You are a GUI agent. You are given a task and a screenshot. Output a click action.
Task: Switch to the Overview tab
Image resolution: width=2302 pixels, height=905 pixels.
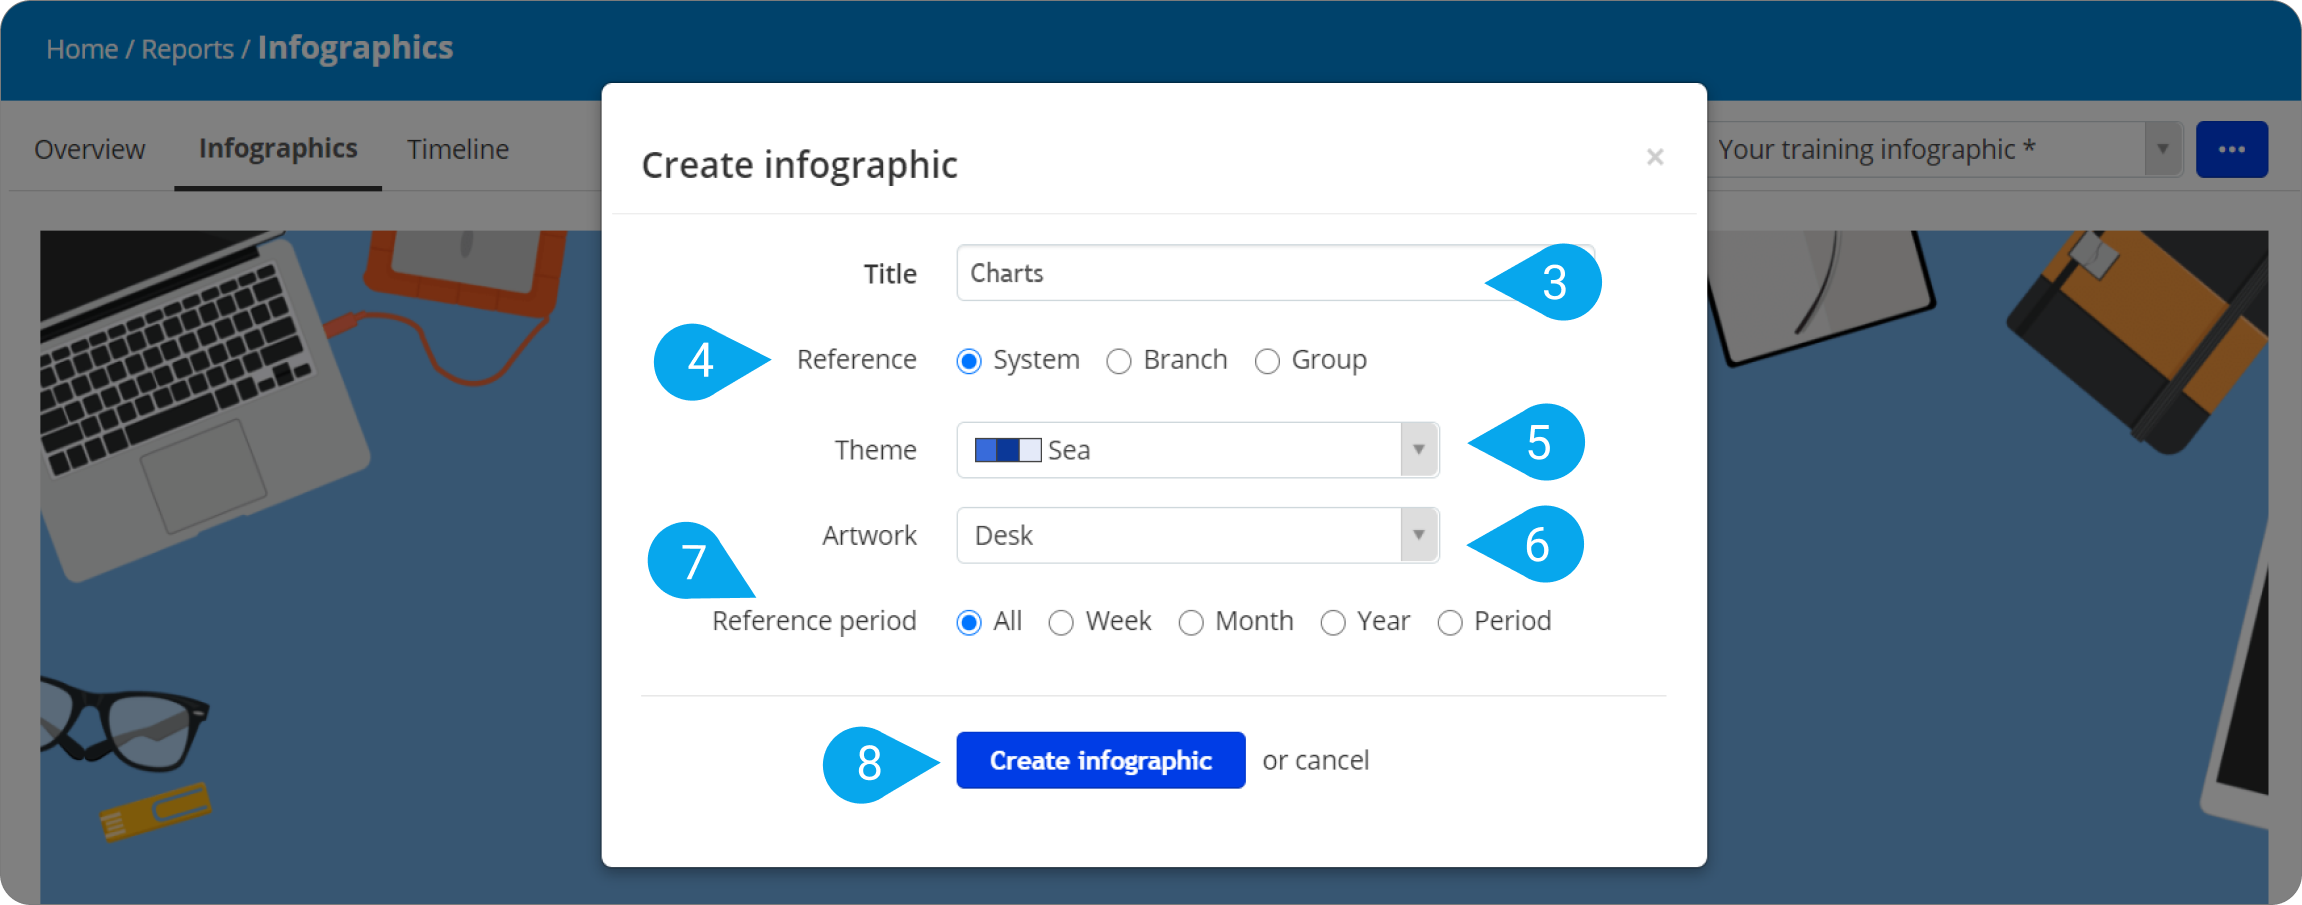(90, 150)
